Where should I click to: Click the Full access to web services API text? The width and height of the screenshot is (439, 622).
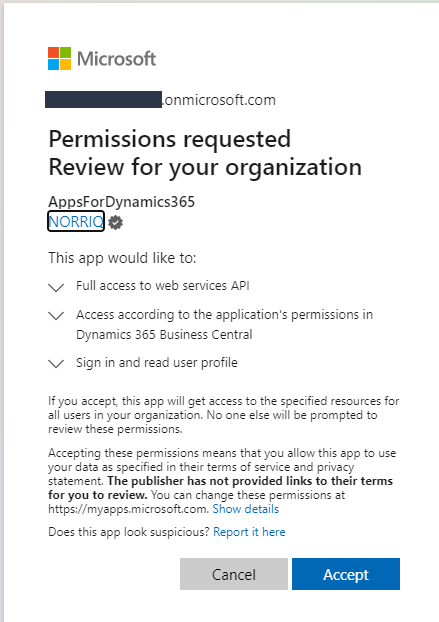pyautogui.click(x=163, y=286)
